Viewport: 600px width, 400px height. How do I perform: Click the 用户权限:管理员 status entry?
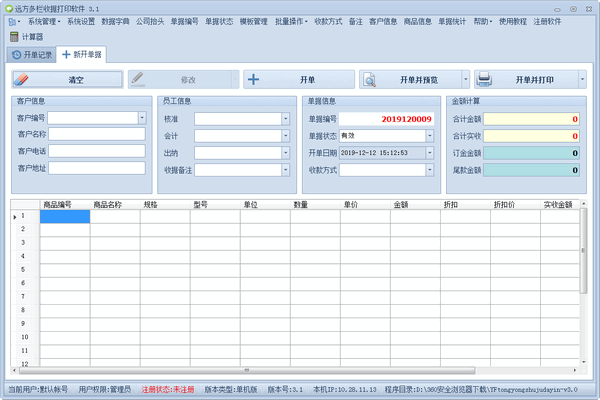click(104, 389)
